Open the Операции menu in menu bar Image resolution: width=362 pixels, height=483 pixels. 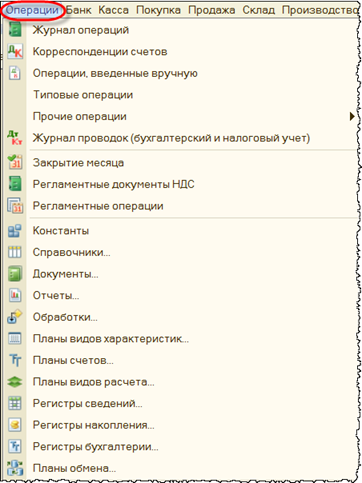pos(32,10)
